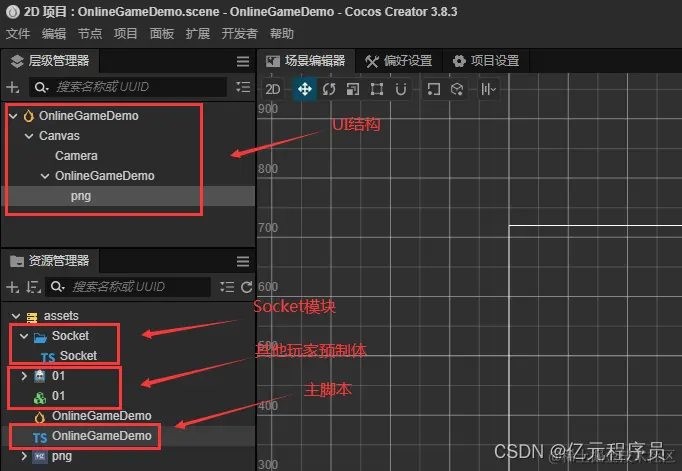The image size is (682, 471).
Task: Select the rotate transform tool
Action: point(329,89)
